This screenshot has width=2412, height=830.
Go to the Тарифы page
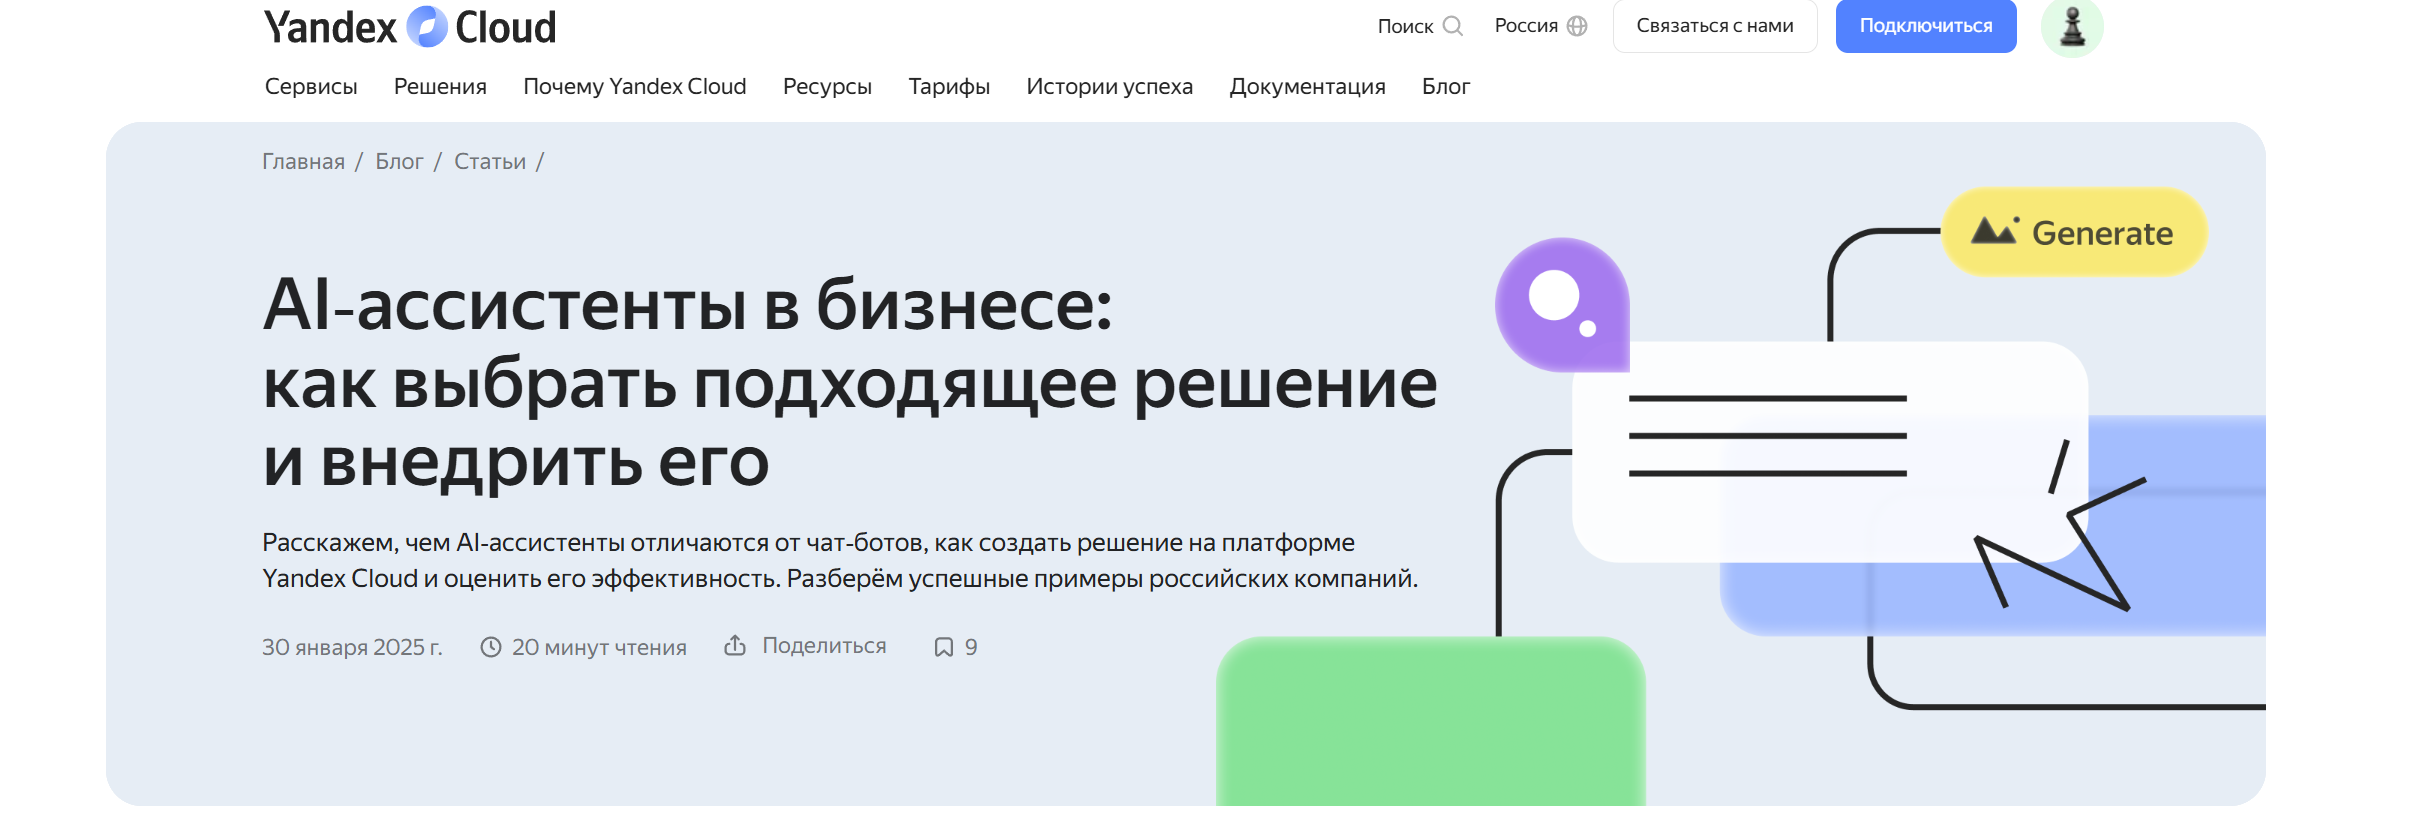[949, 87]
